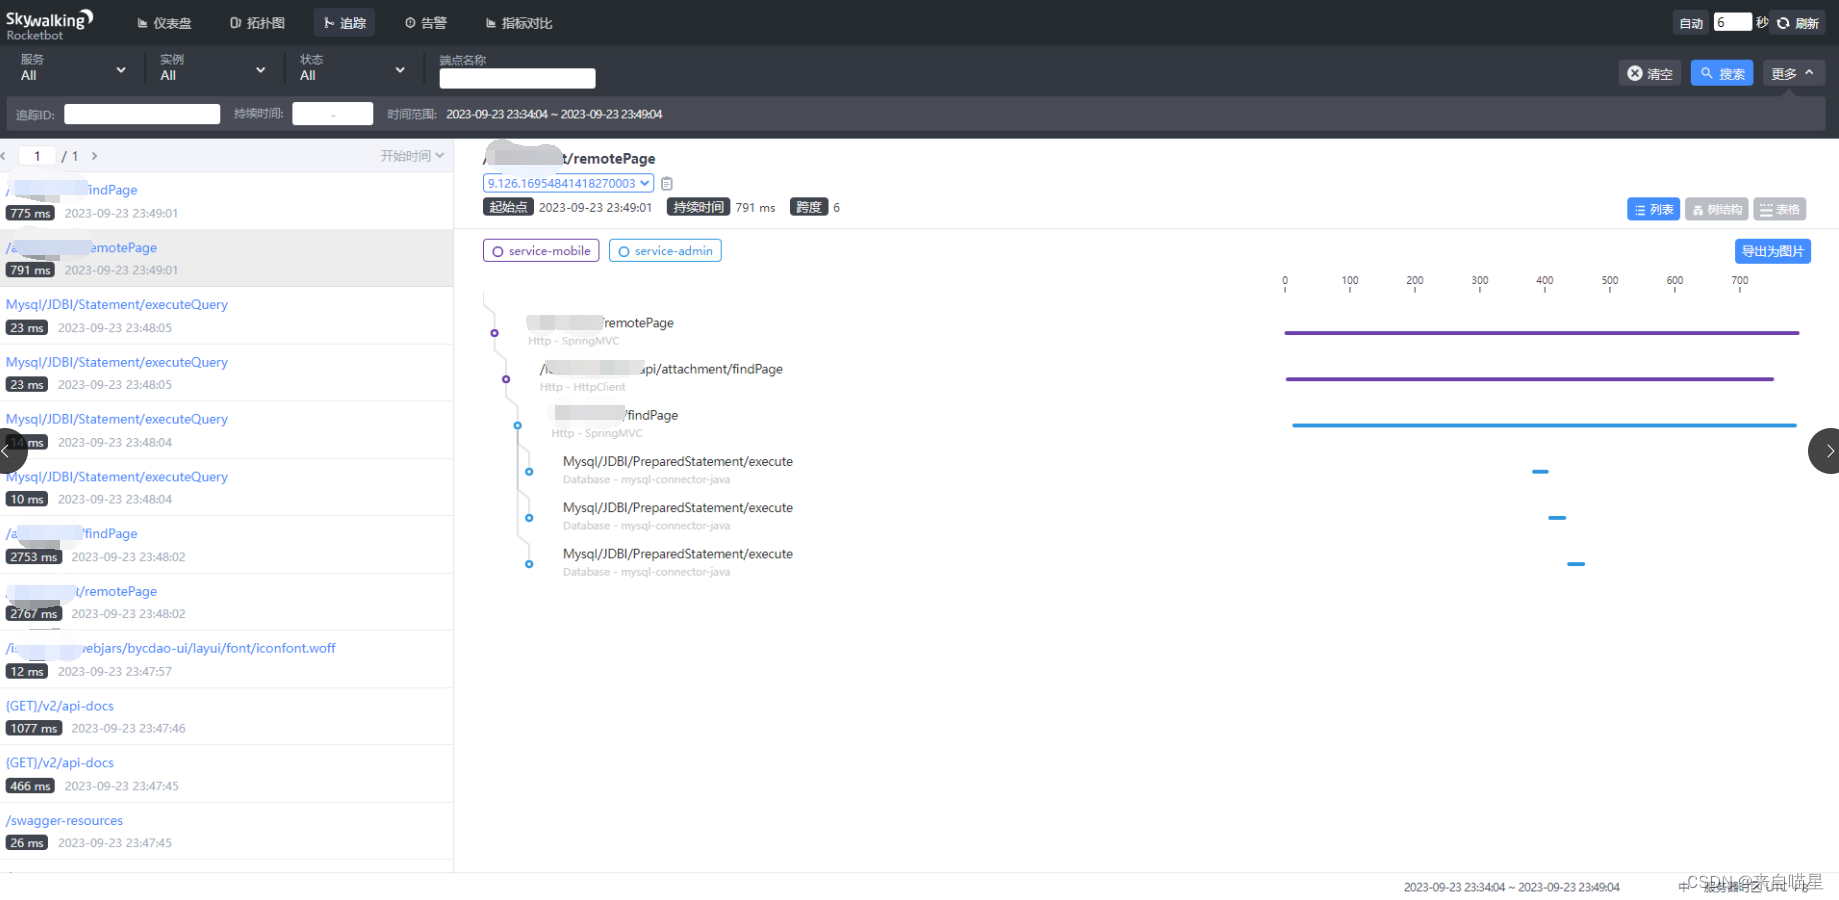Image resolution: width=1839 pixels, height=900 pixels.
Task: Toggle the service-mobile legend tag
Action: coord(541,251)
